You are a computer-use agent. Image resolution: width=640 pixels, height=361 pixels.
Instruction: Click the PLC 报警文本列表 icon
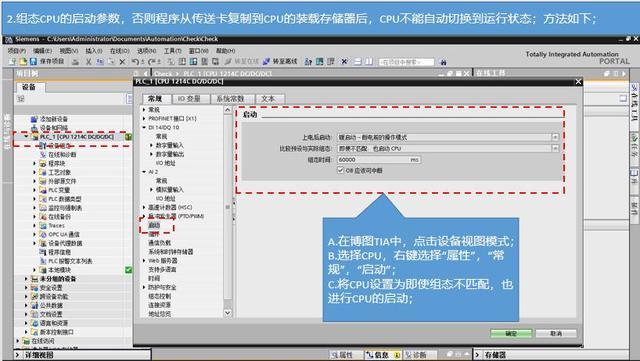tap(43, 261)
